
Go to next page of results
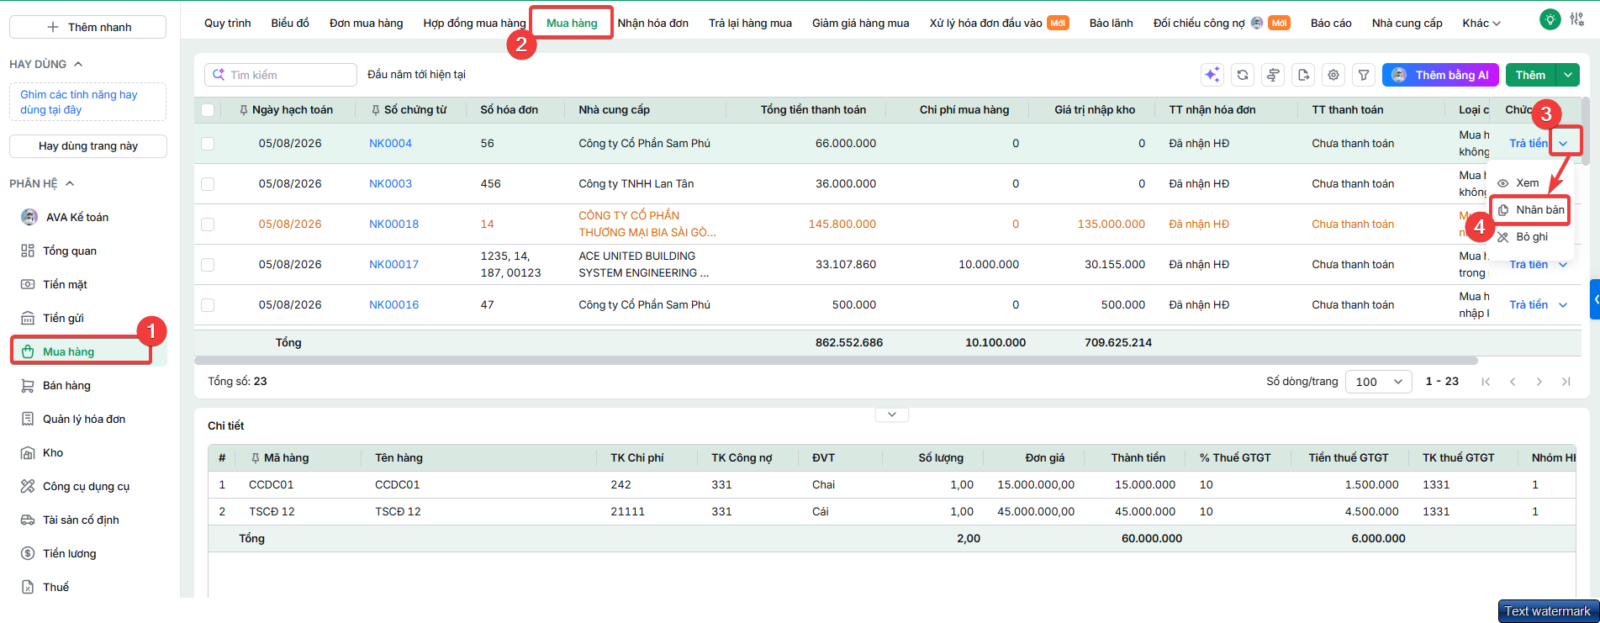click(x=1539, y=381)
